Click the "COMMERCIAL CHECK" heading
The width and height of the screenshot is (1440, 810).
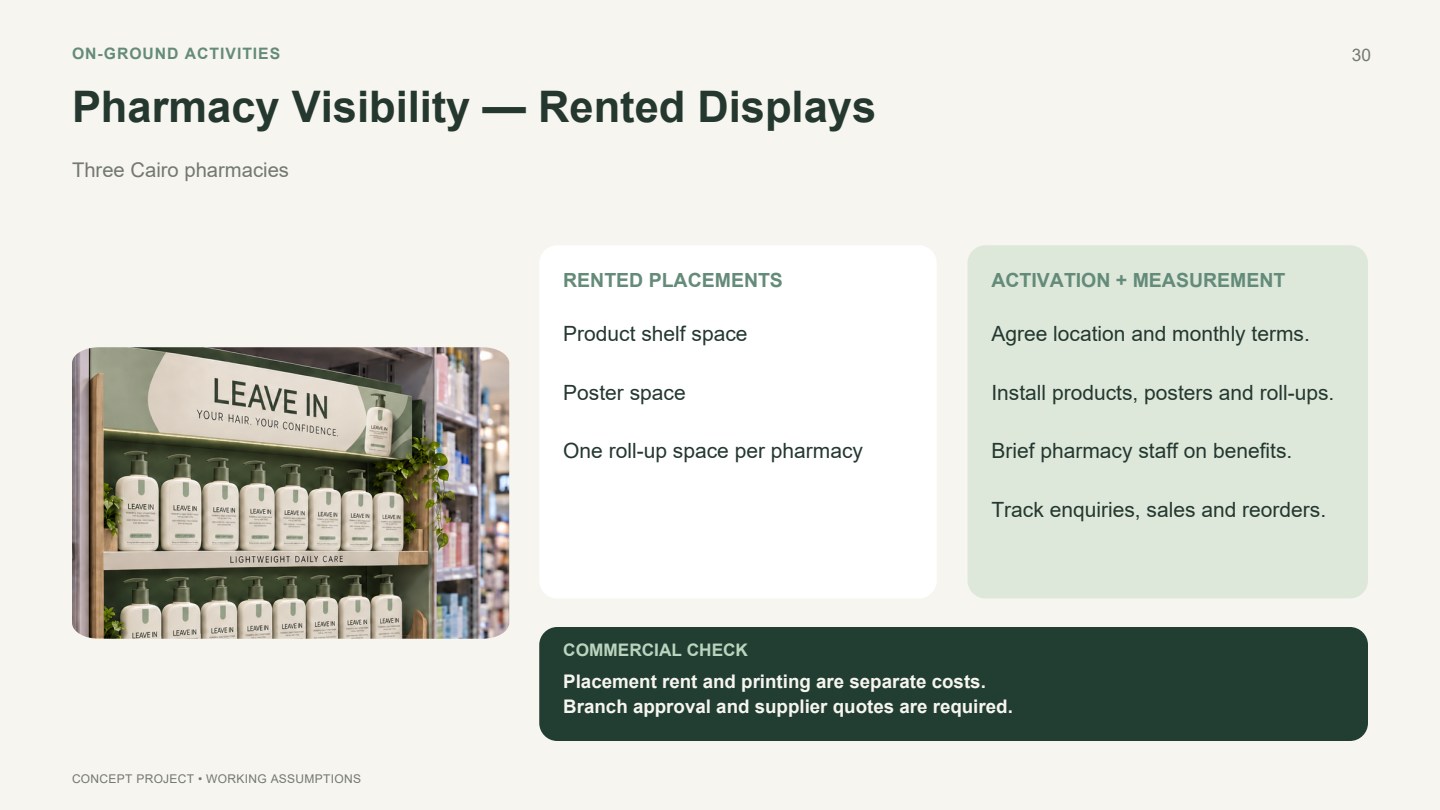tap(655, 650)
